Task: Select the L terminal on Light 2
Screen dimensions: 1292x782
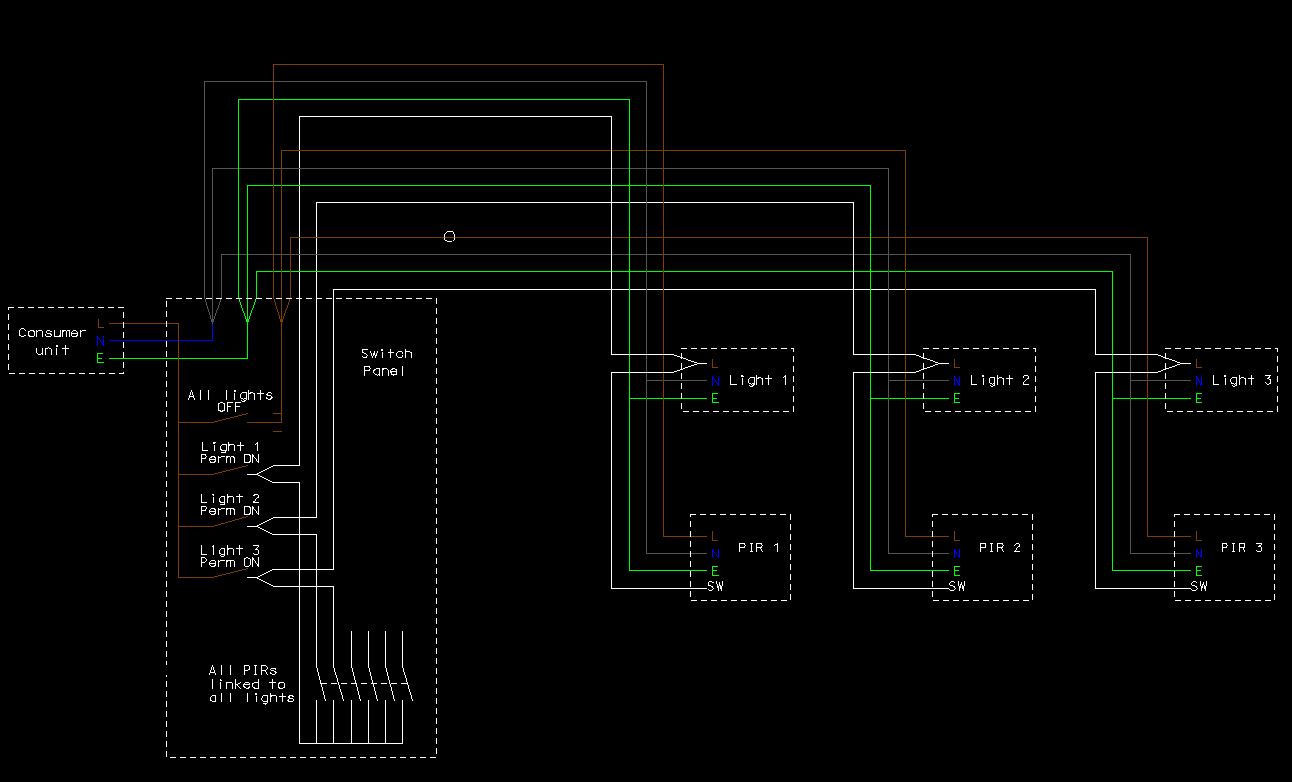Action: point(956,363)
